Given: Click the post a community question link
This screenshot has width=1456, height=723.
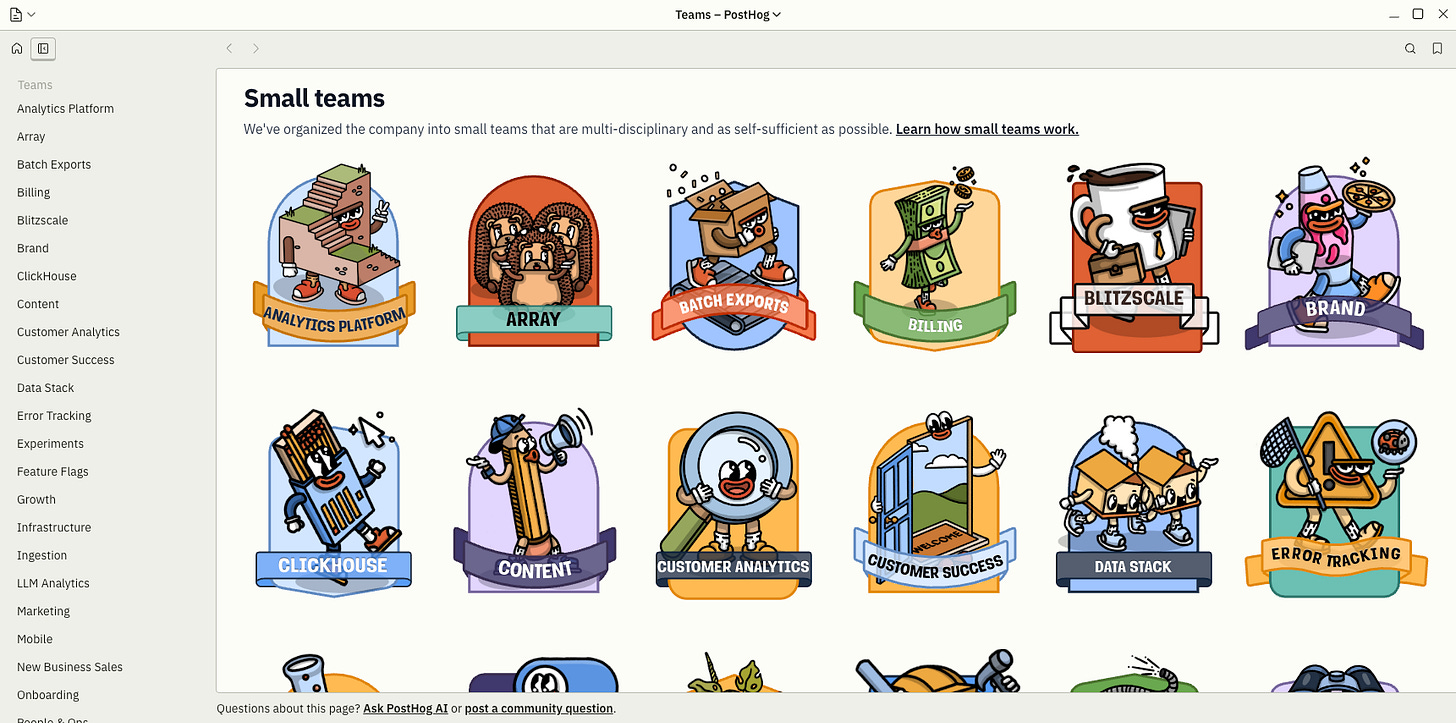Looking at the screenshot, I should pos(539,708).
